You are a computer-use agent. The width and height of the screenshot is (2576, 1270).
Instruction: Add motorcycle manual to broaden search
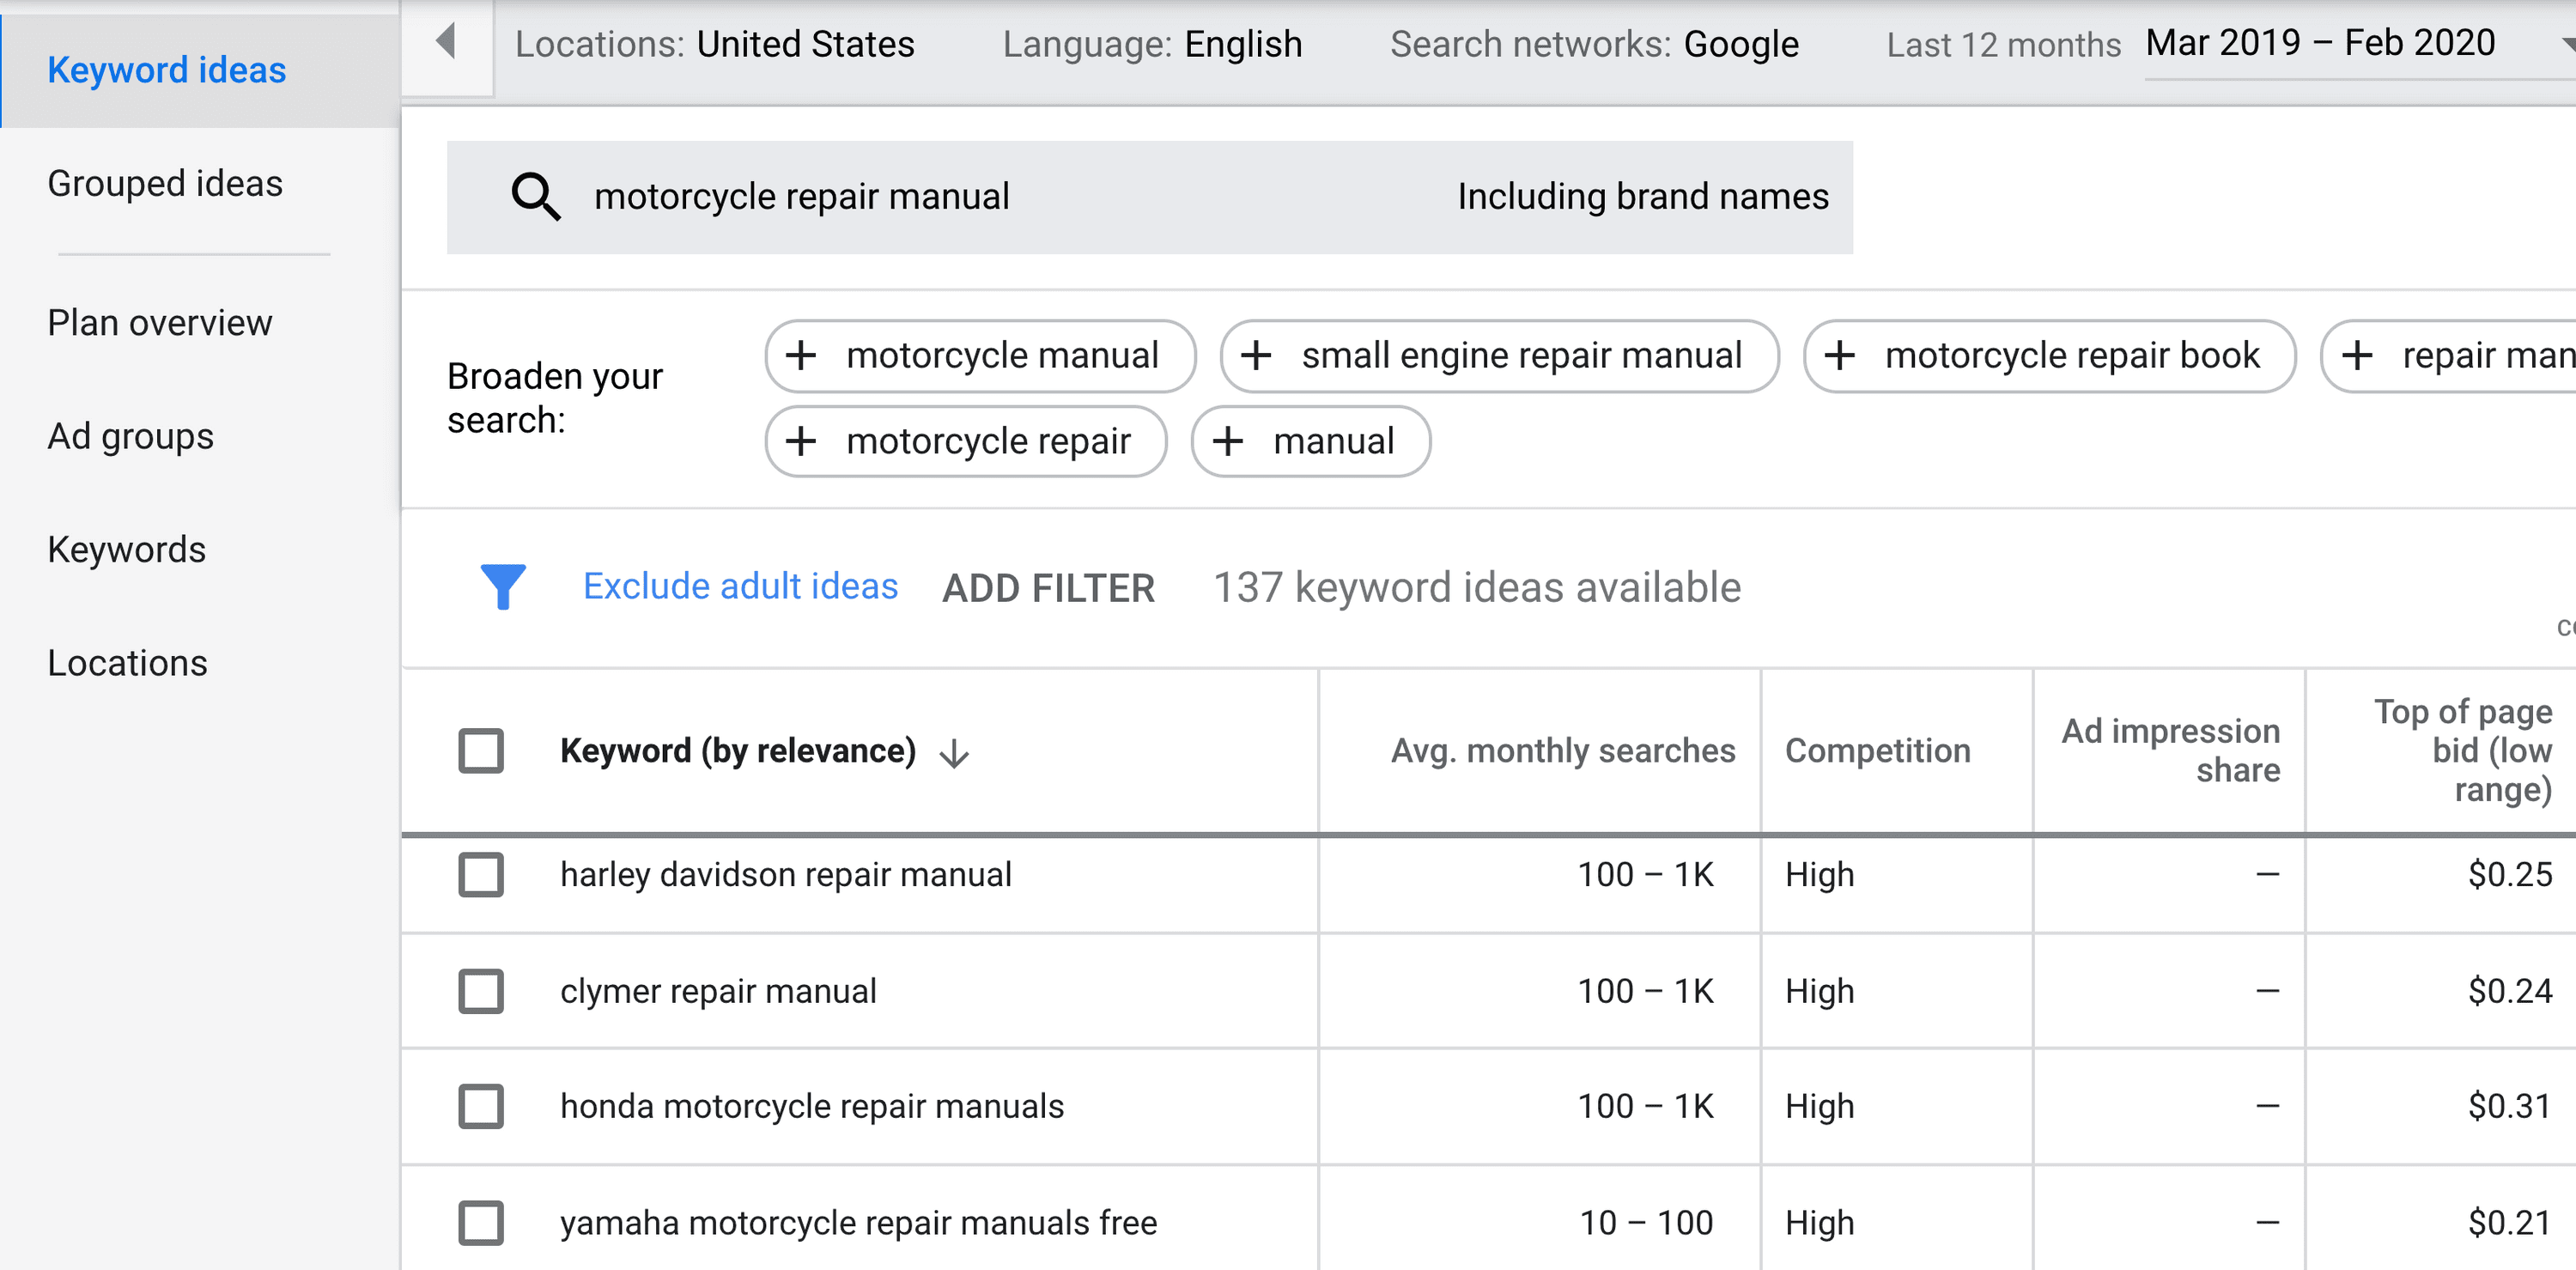(x=980, y=356)
